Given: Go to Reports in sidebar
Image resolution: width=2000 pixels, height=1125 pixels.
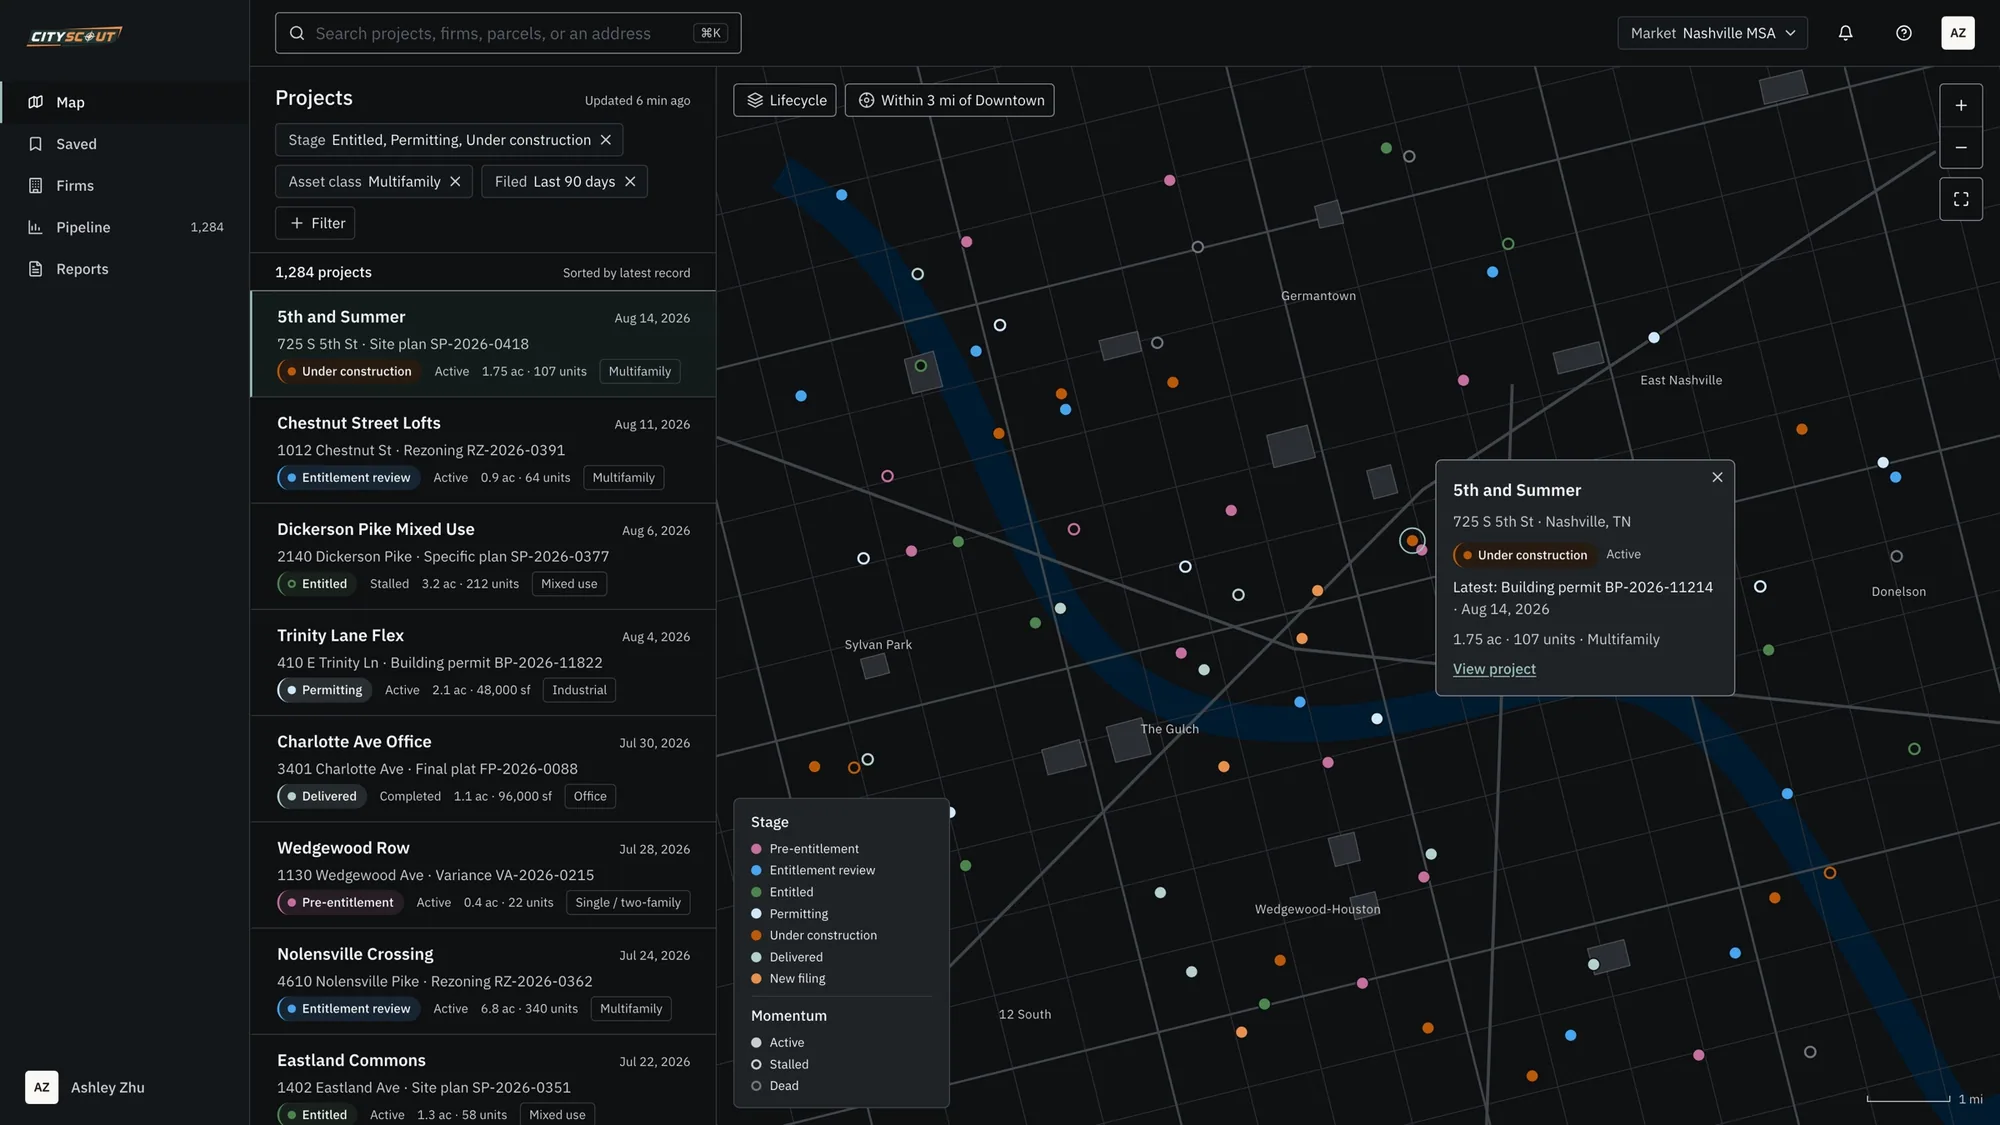Looking at the screenshot, I should [124, 269].
